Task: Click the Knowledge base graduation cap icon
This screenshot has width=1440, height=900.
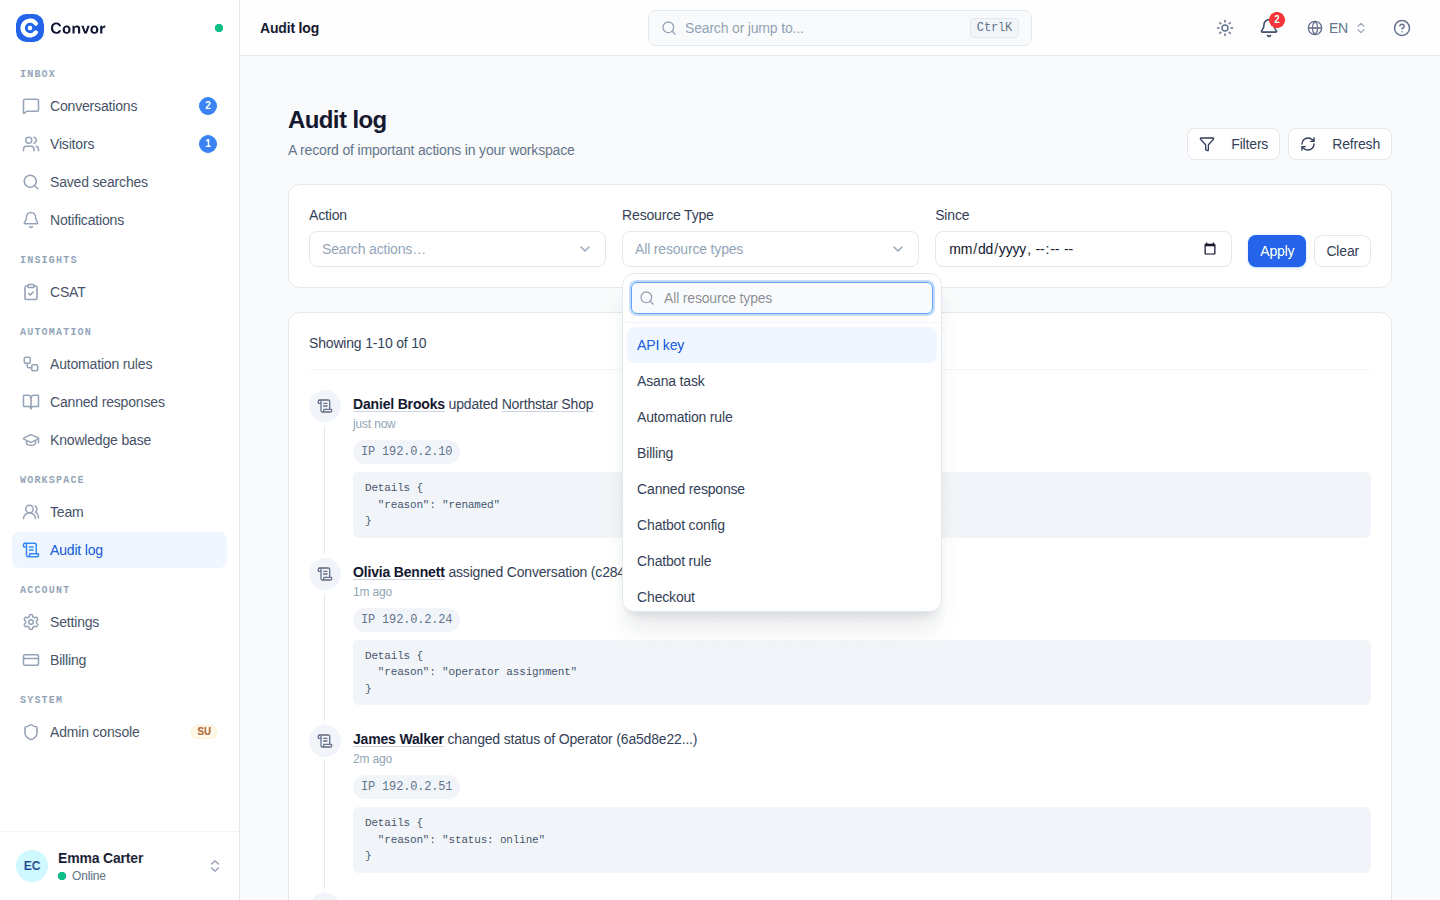Action: (31, 440)
